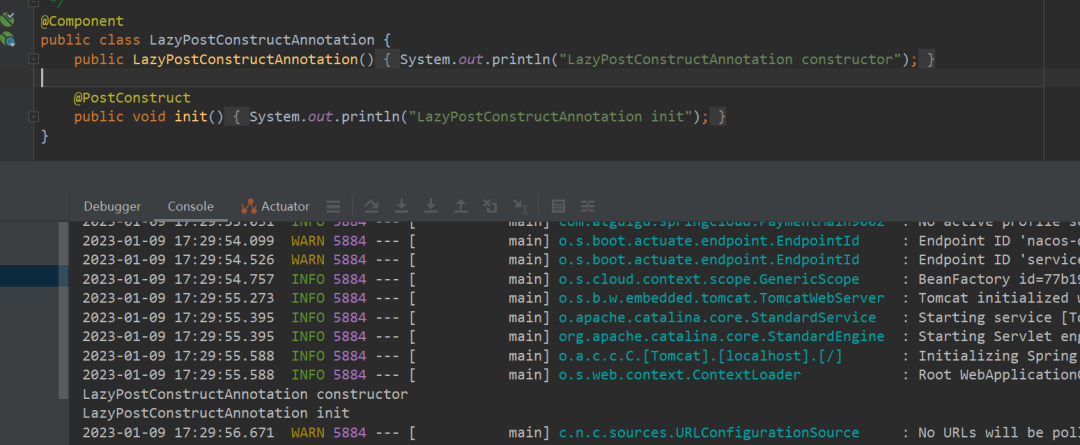Click the Force Step Into icon
Screen dimensions: 1080x445
pyautogui.click(x=431, y=206)
